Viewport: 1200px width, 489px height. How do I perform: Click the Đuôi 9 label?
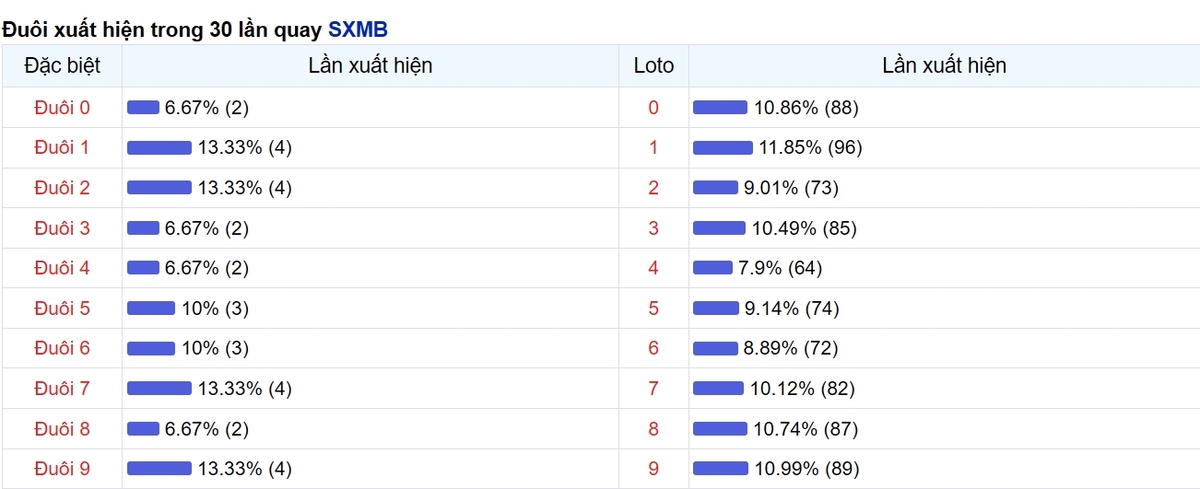(x=62, y=468)
